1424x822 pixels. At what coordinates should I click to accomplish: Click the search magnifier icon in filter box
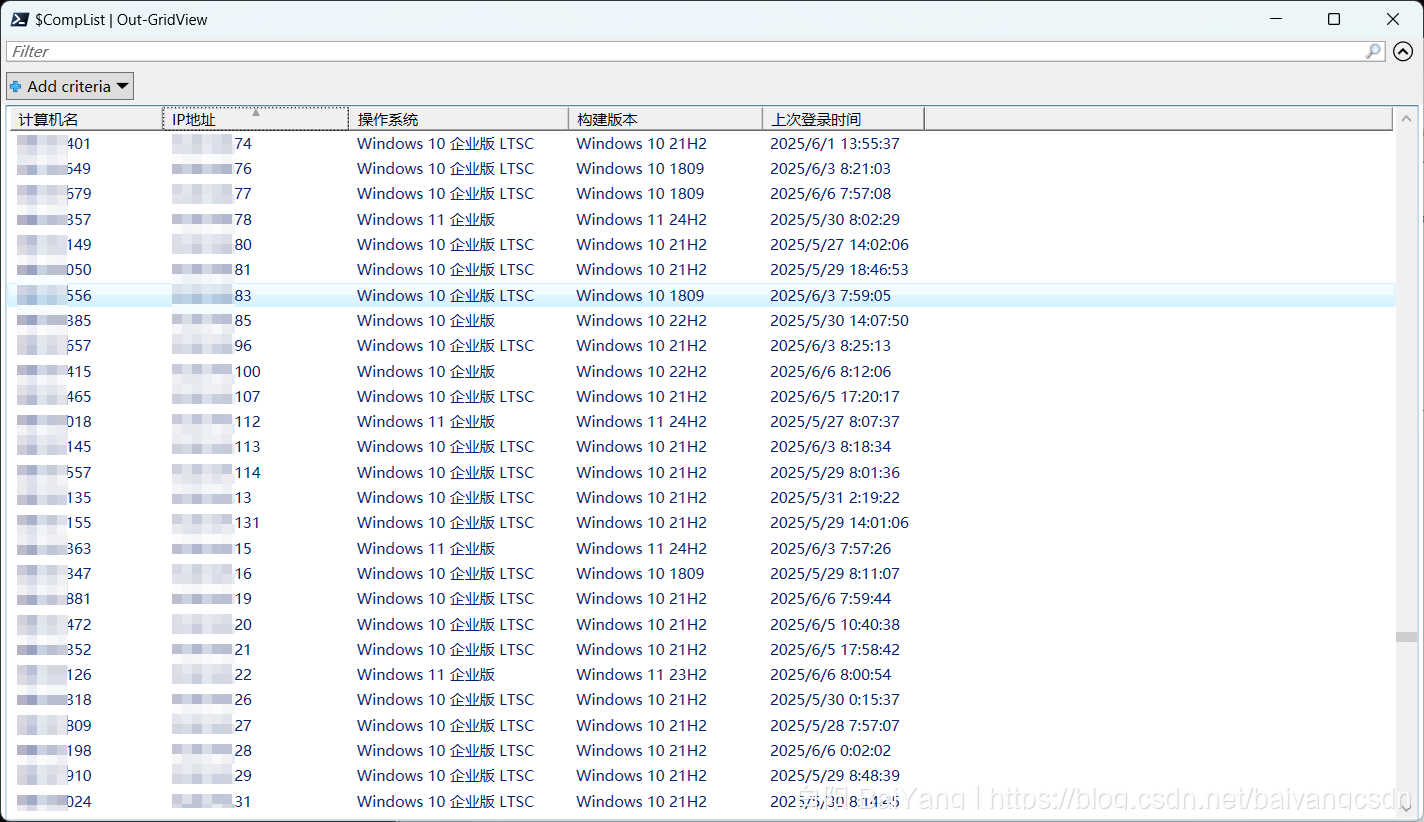pyautogui.click(x=1374, y=51)
